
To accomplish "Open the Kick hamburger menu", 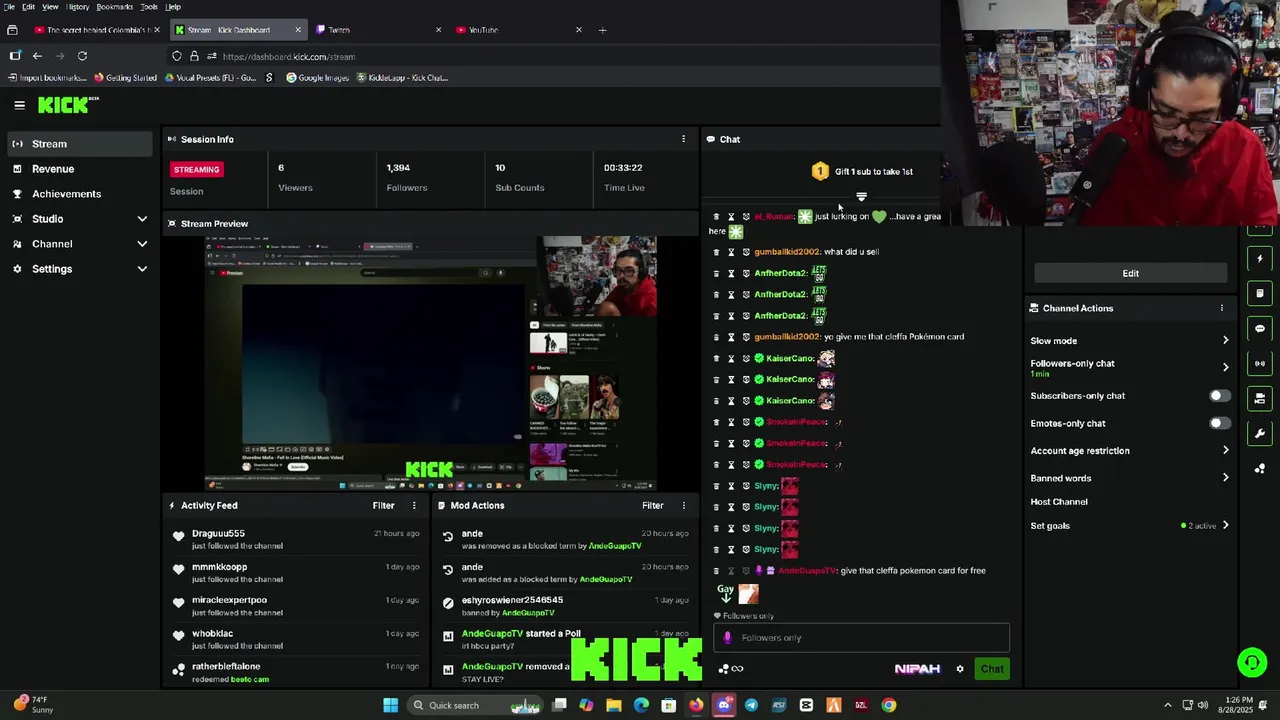I will click(19, 105).
